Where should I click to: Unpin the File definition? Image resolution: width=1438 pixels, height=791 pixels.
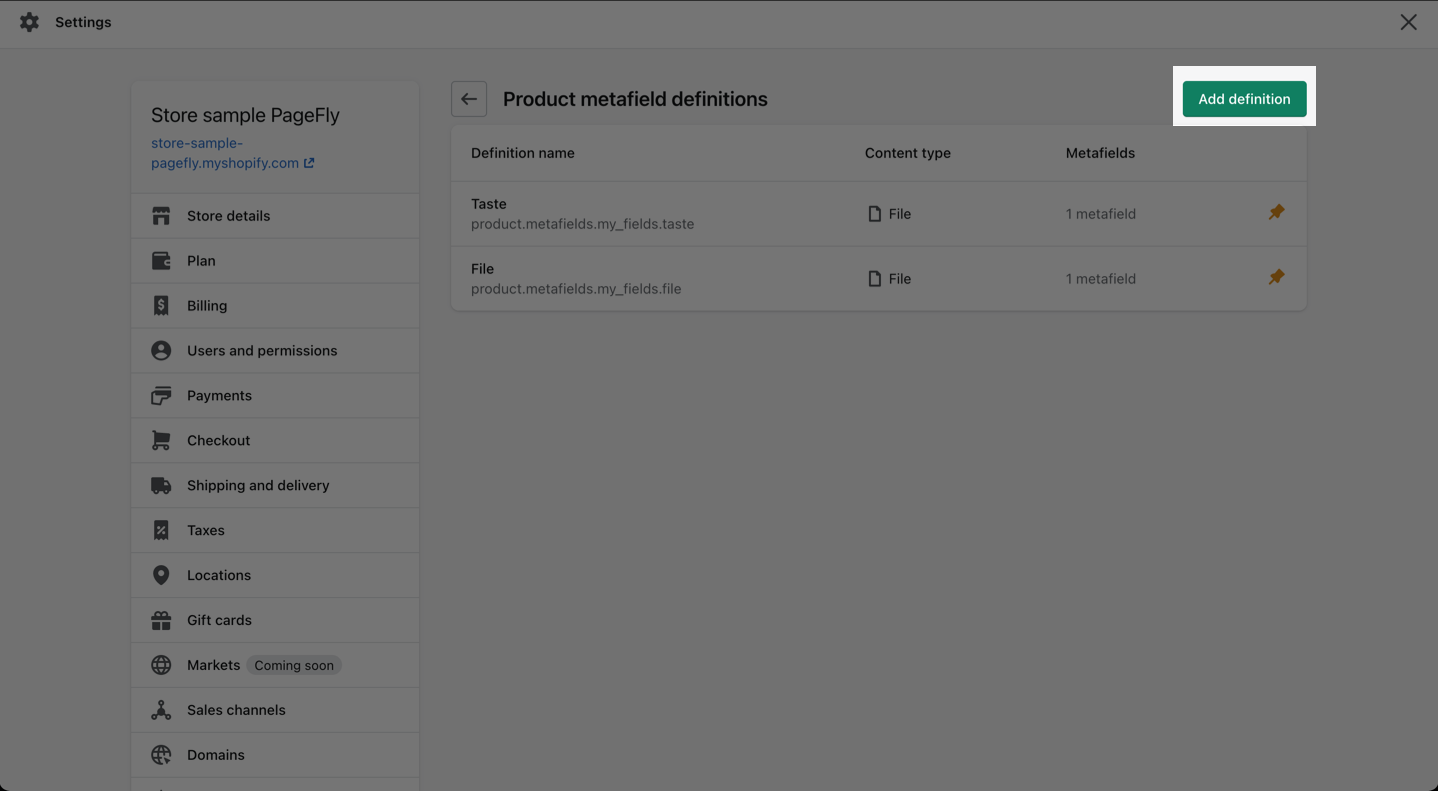(1276, 277)
